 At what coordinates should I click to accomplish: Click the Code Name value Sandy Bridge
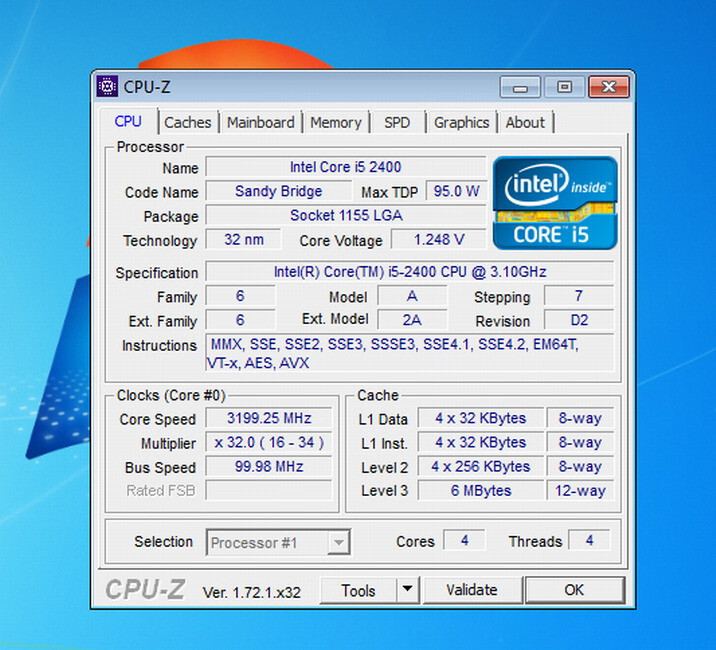click(x=279, y=191)
